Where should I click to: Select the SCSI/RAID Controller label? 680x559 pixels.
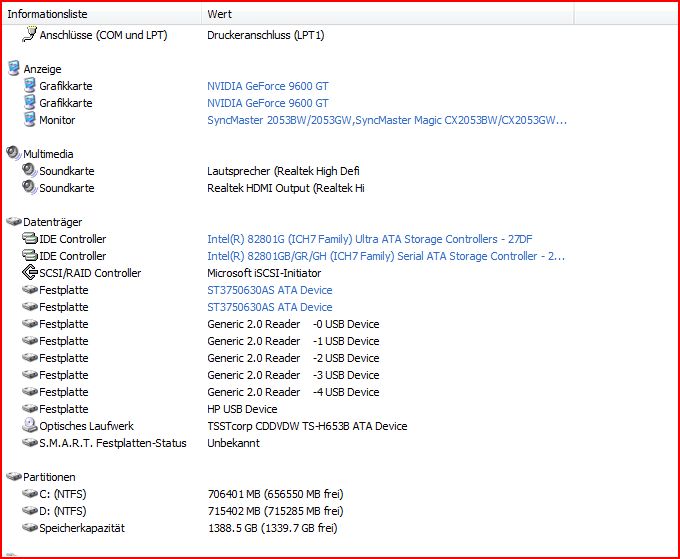(x=90, y=273)
